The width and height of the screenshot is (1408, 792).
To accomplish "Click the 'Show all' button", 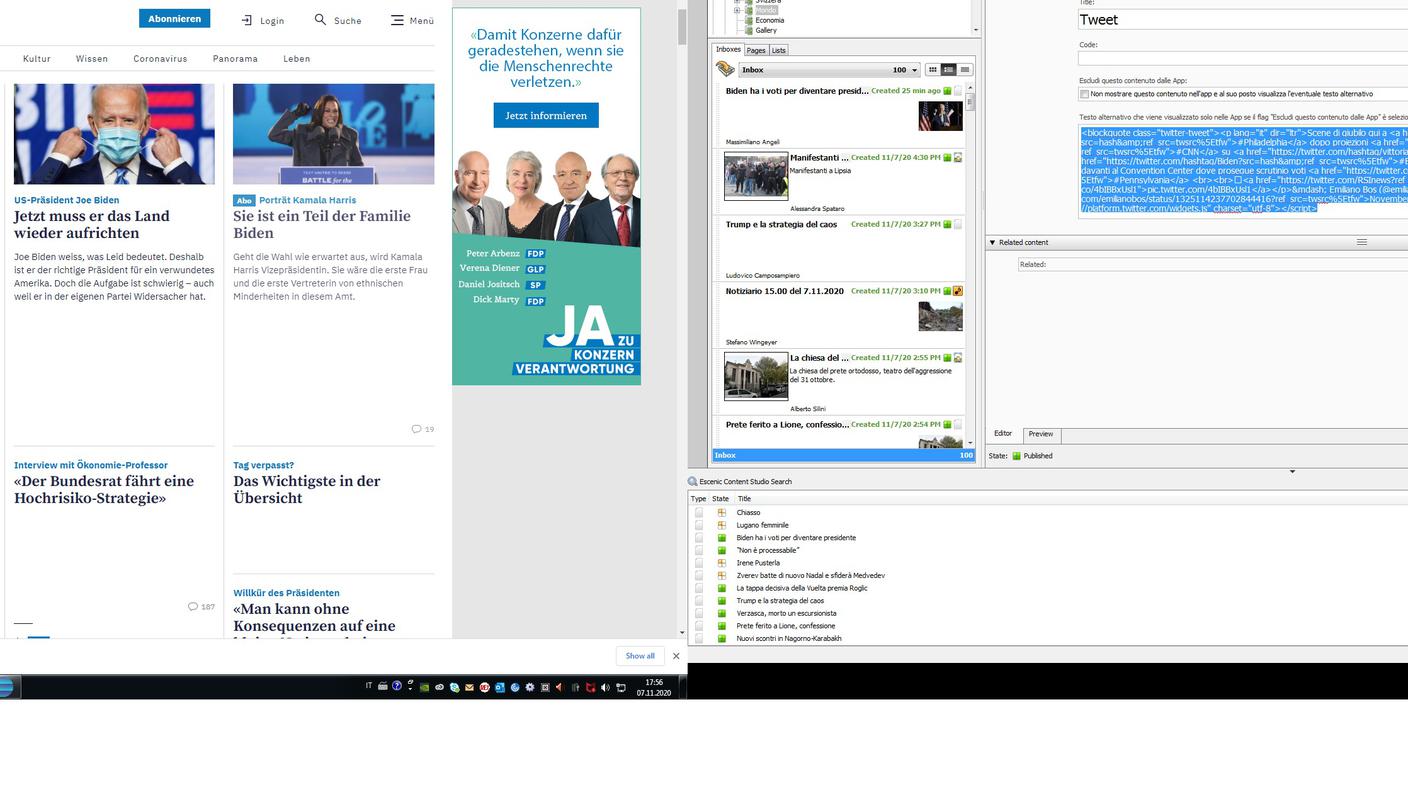I will 640,656.
